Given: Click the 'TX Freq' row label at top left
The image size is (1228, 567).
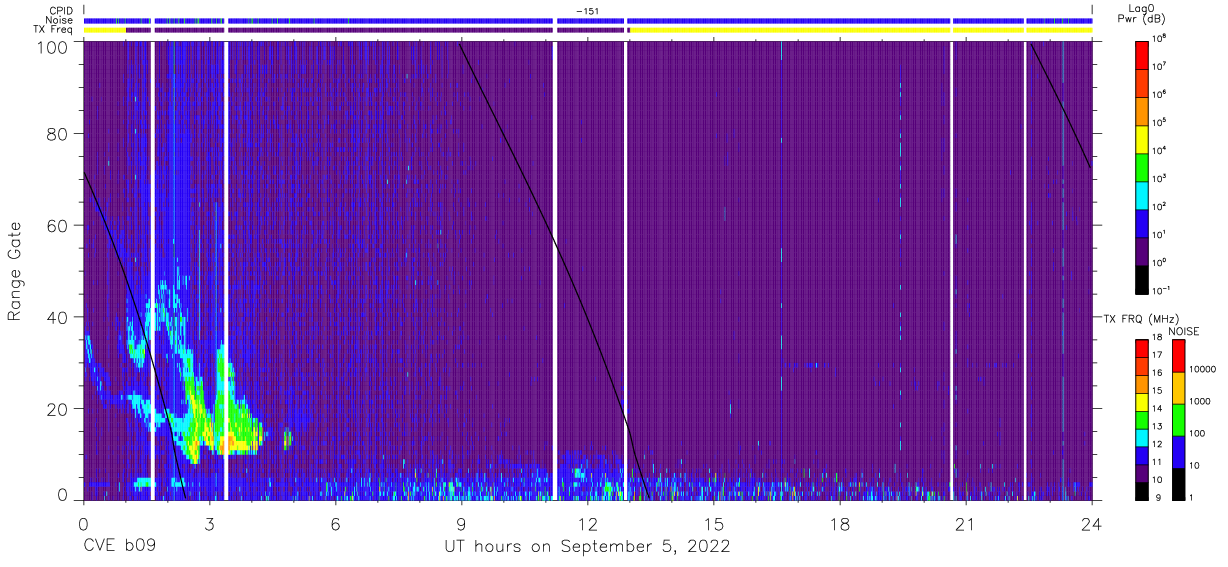Looking at the screenshot, I should coord(54,30).
